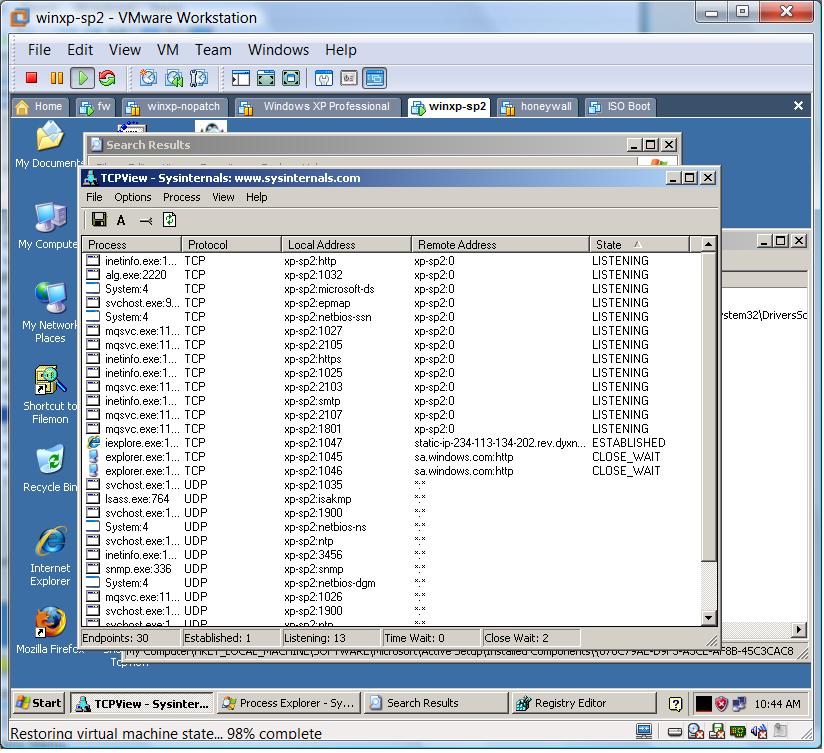Select the lsass.exe:764 process row

pos(392,499)
